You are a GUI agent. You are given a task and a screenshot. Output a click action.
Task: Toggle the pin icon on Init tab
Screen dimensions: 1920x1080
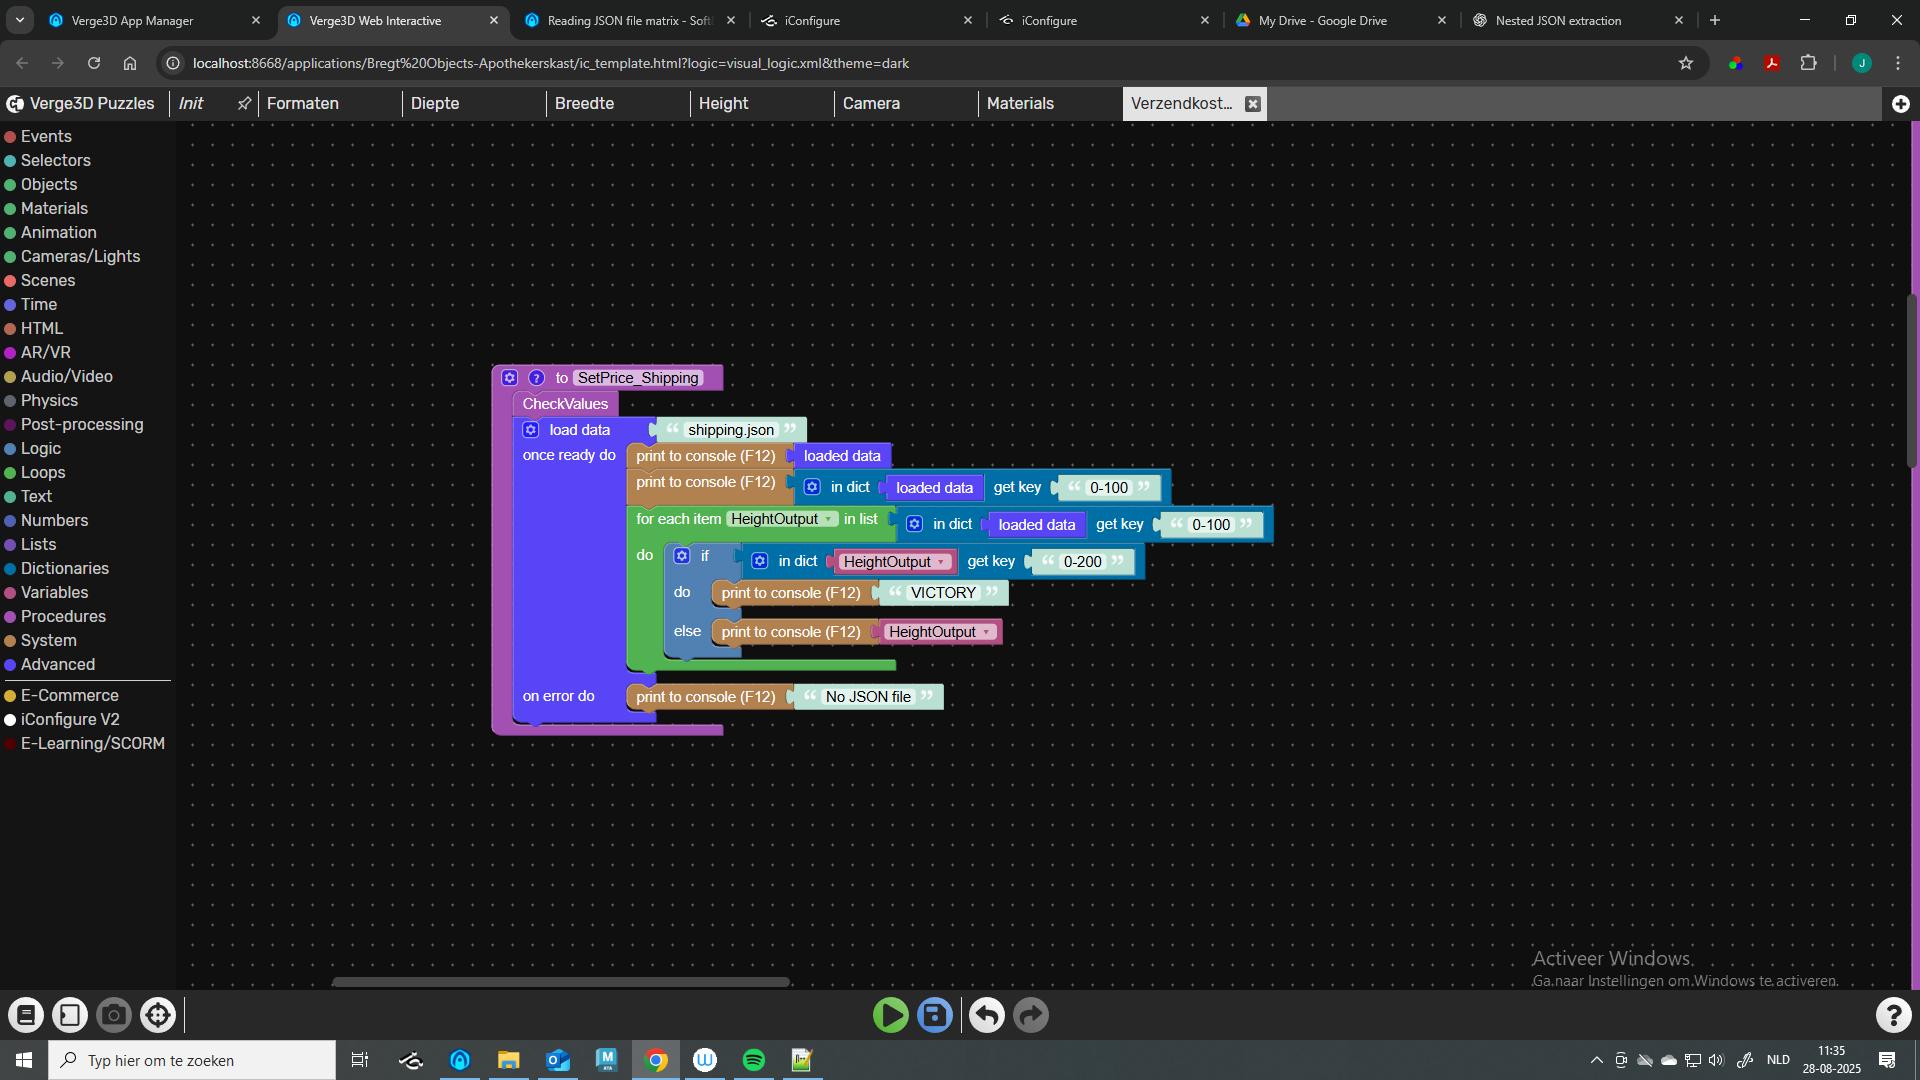pyautogui.click(x=244, y=103)
